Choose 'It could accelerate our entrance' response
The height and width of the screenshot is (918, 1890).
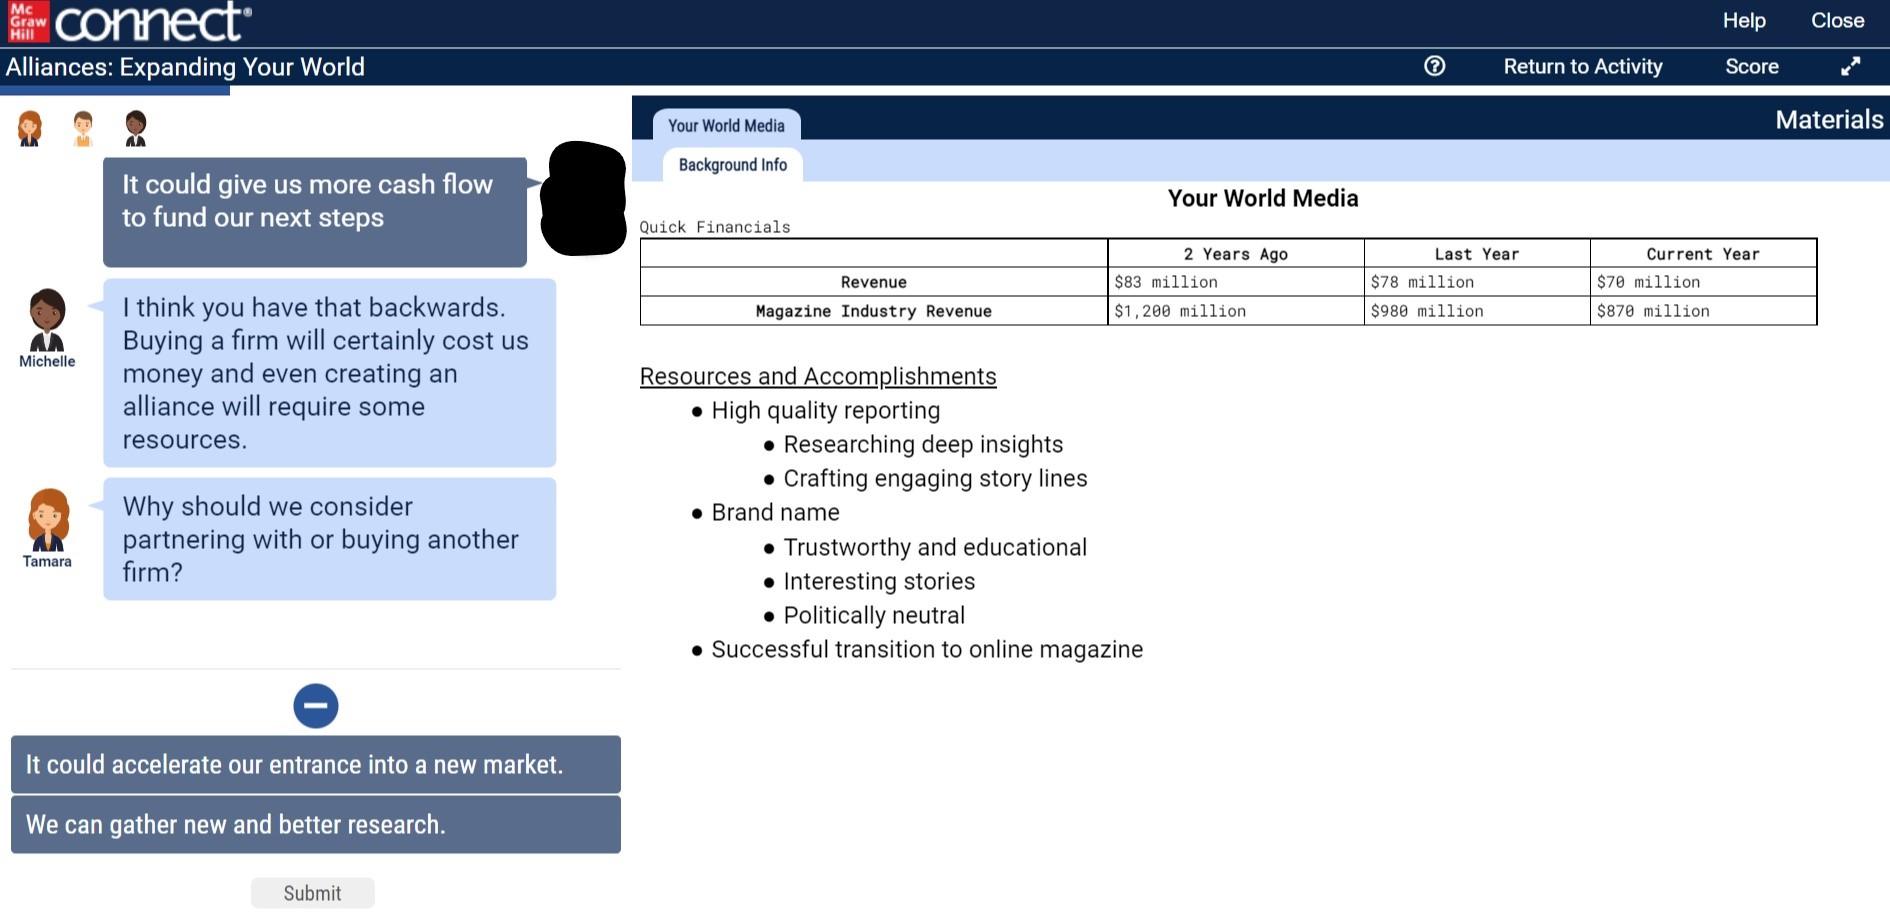point(316,765)
